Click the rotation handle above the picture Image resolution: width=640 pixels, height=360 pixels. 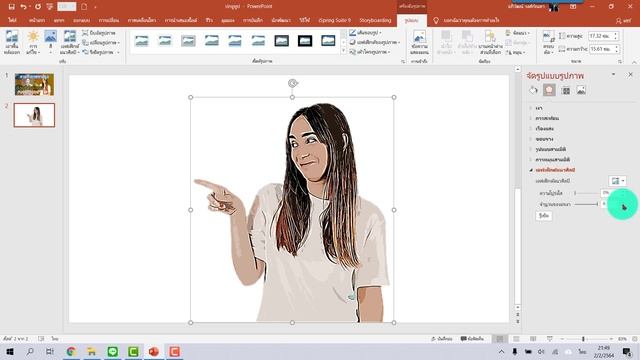coord(293,83)
